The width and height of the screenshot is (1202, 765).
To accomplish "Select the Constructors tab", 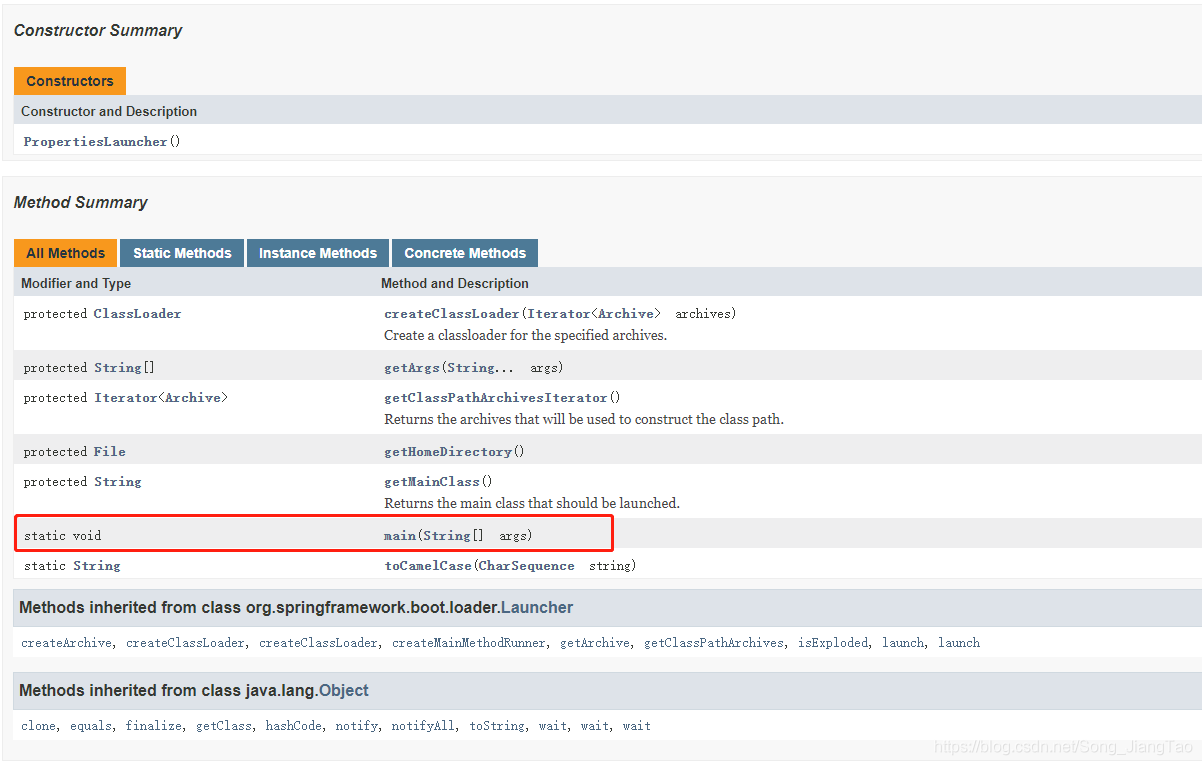I will (x=70, y=81).
